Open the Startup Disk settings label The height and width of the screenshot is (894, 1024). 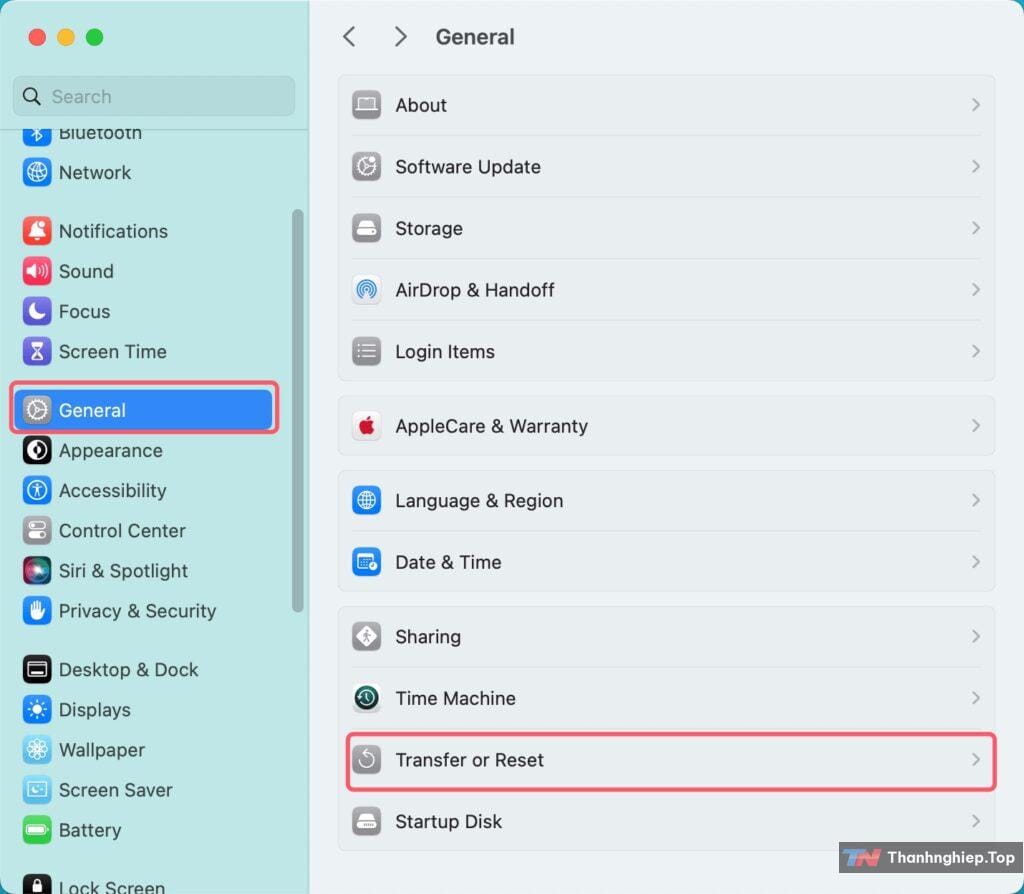(449, 822)
